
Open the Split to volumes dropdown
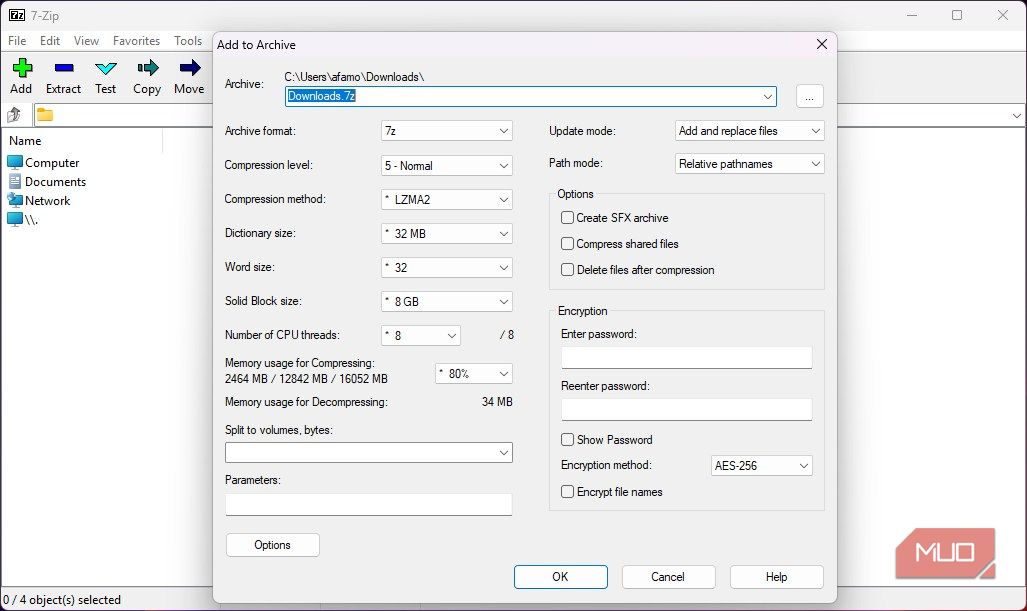(369, 453)
